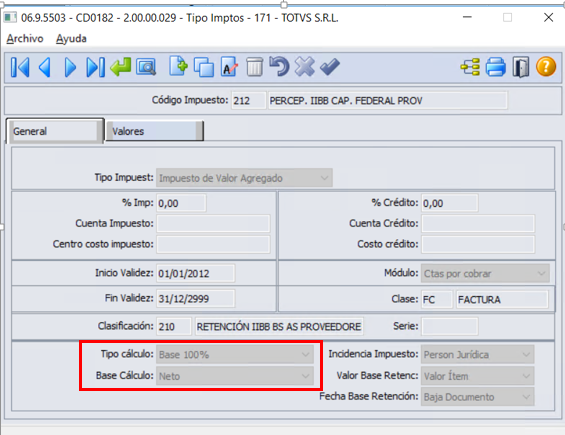This screenshot has width=565, height=435.
Task: Open the Tipo cálculo dropdown
Action: click(x=235, y=355)
